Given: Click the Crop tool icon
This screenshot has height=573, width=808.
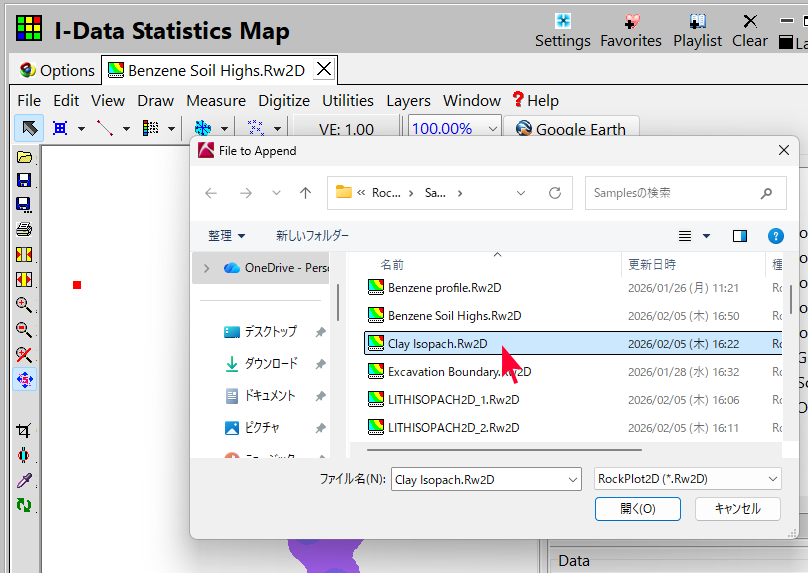Looking at the screenshot, I should point(24,430).
